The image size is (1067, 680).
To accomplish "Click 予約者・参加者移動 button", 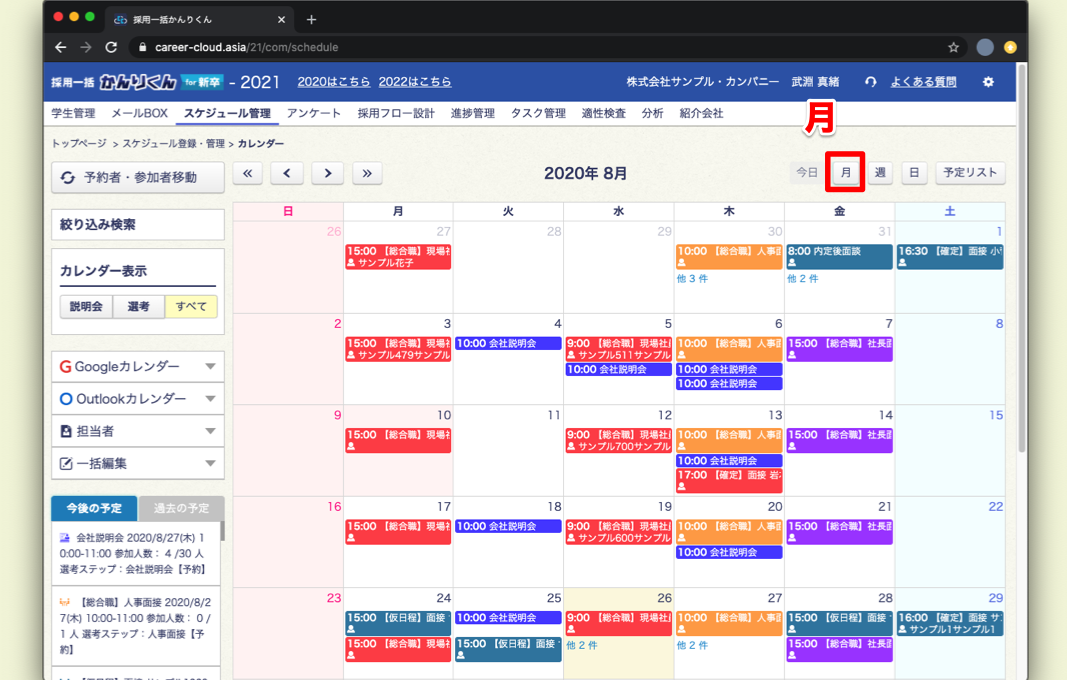I will 138,177.
